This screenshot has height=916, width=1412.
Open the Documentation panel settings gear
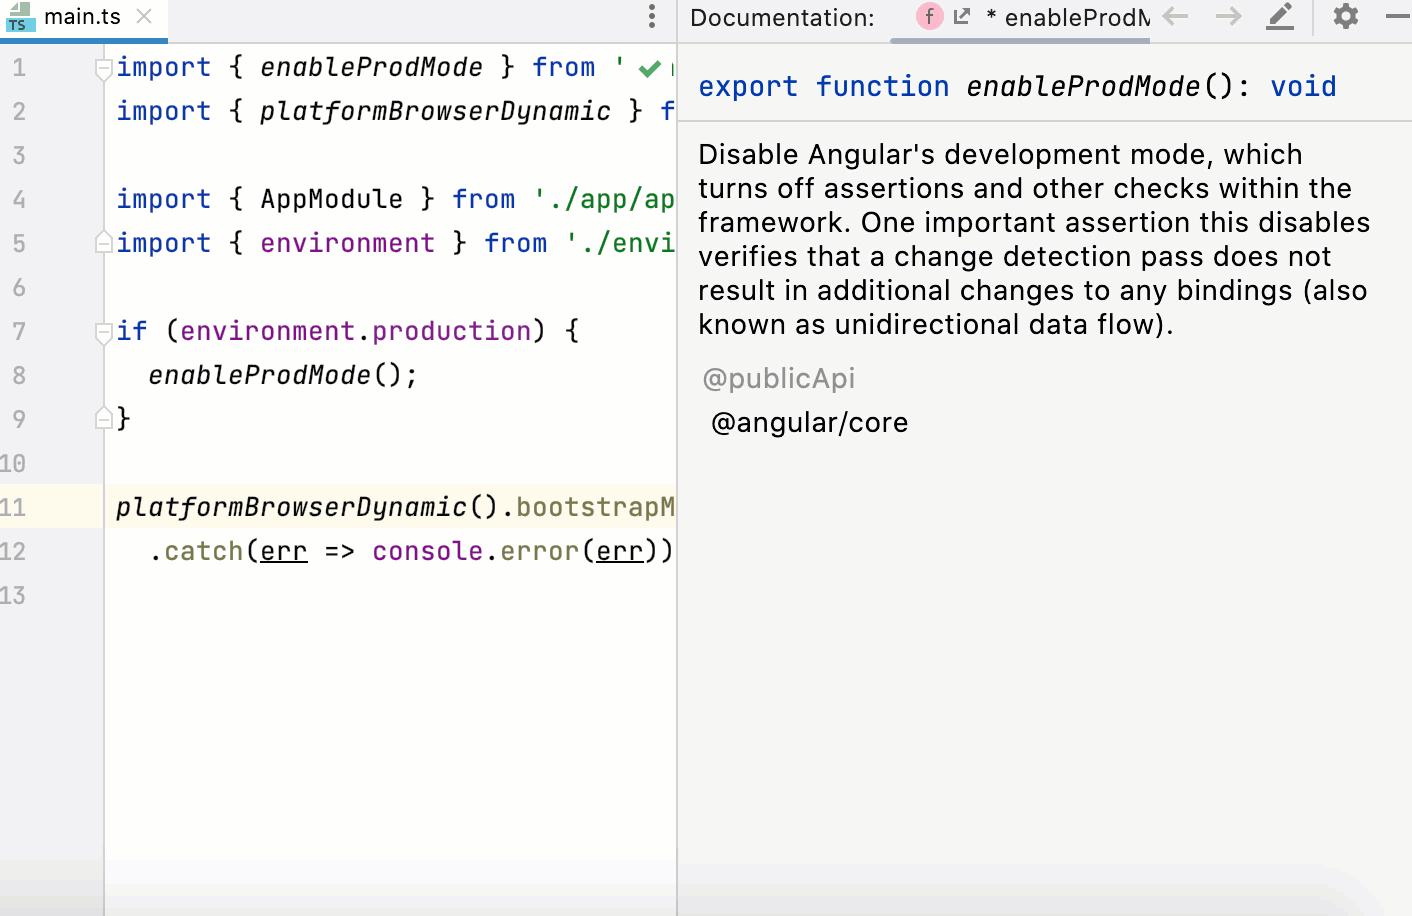point(1344,17)
